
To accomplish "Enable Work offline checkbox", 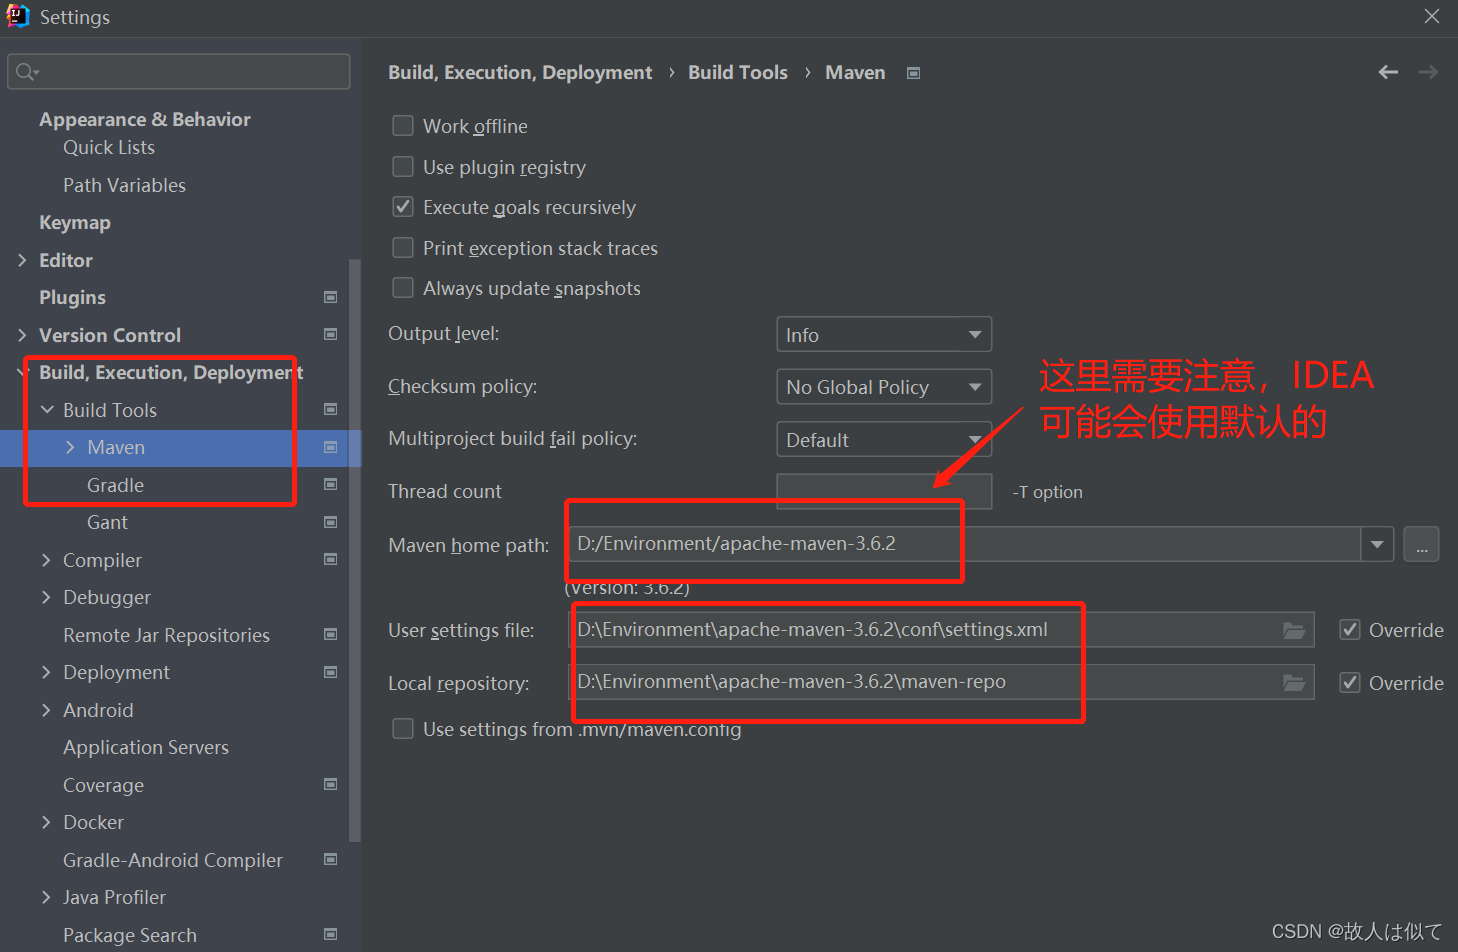I will coord(403,125).
